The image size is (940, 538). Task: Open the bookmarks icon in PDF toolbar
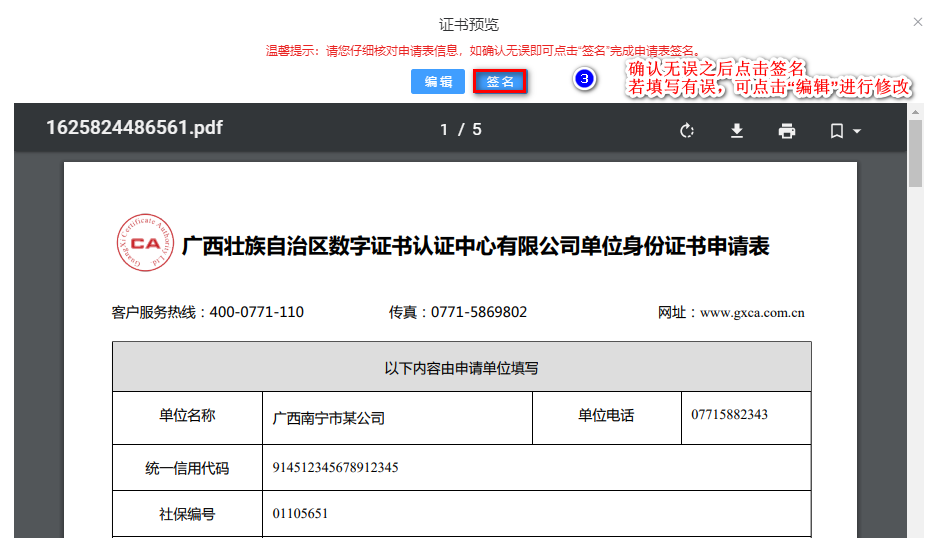(x=837, y=131)
